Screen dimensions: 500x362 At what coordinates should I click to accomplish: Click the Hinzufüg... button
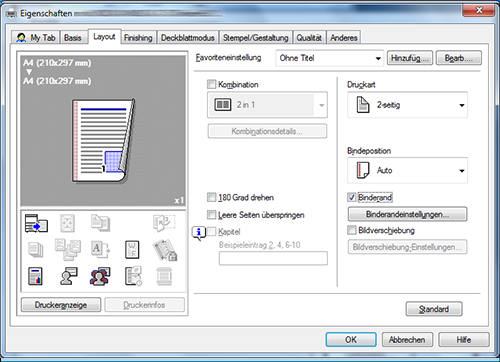pyautogui.click(x=410, y=58)
